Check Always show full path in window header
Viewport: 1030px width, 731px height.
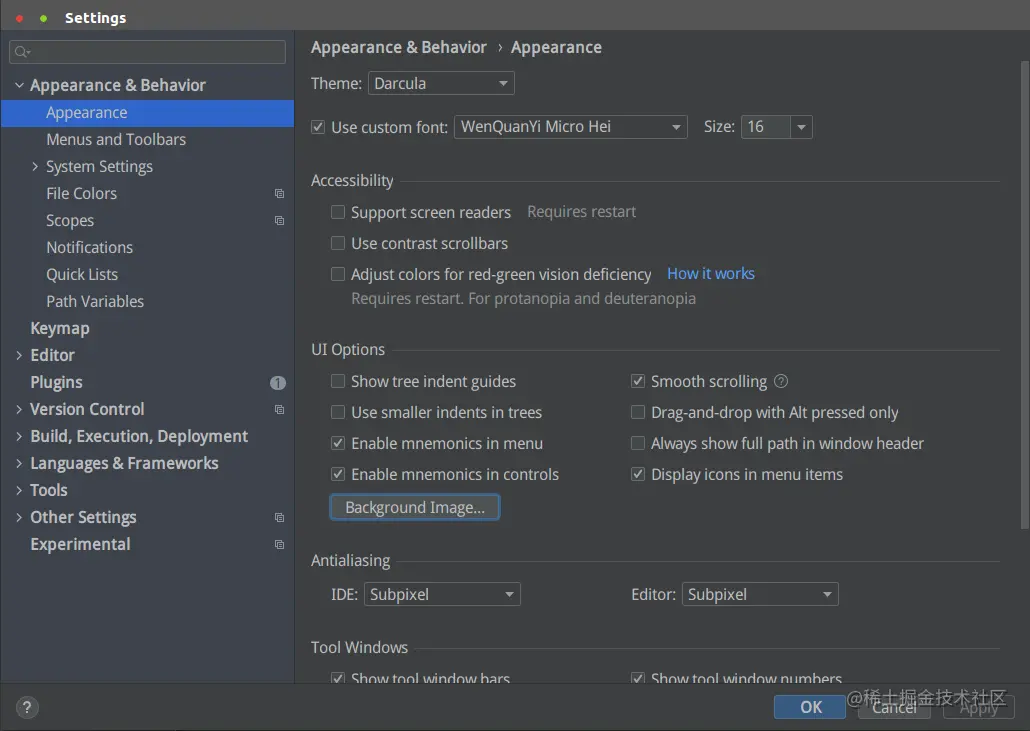coord(637,443)
